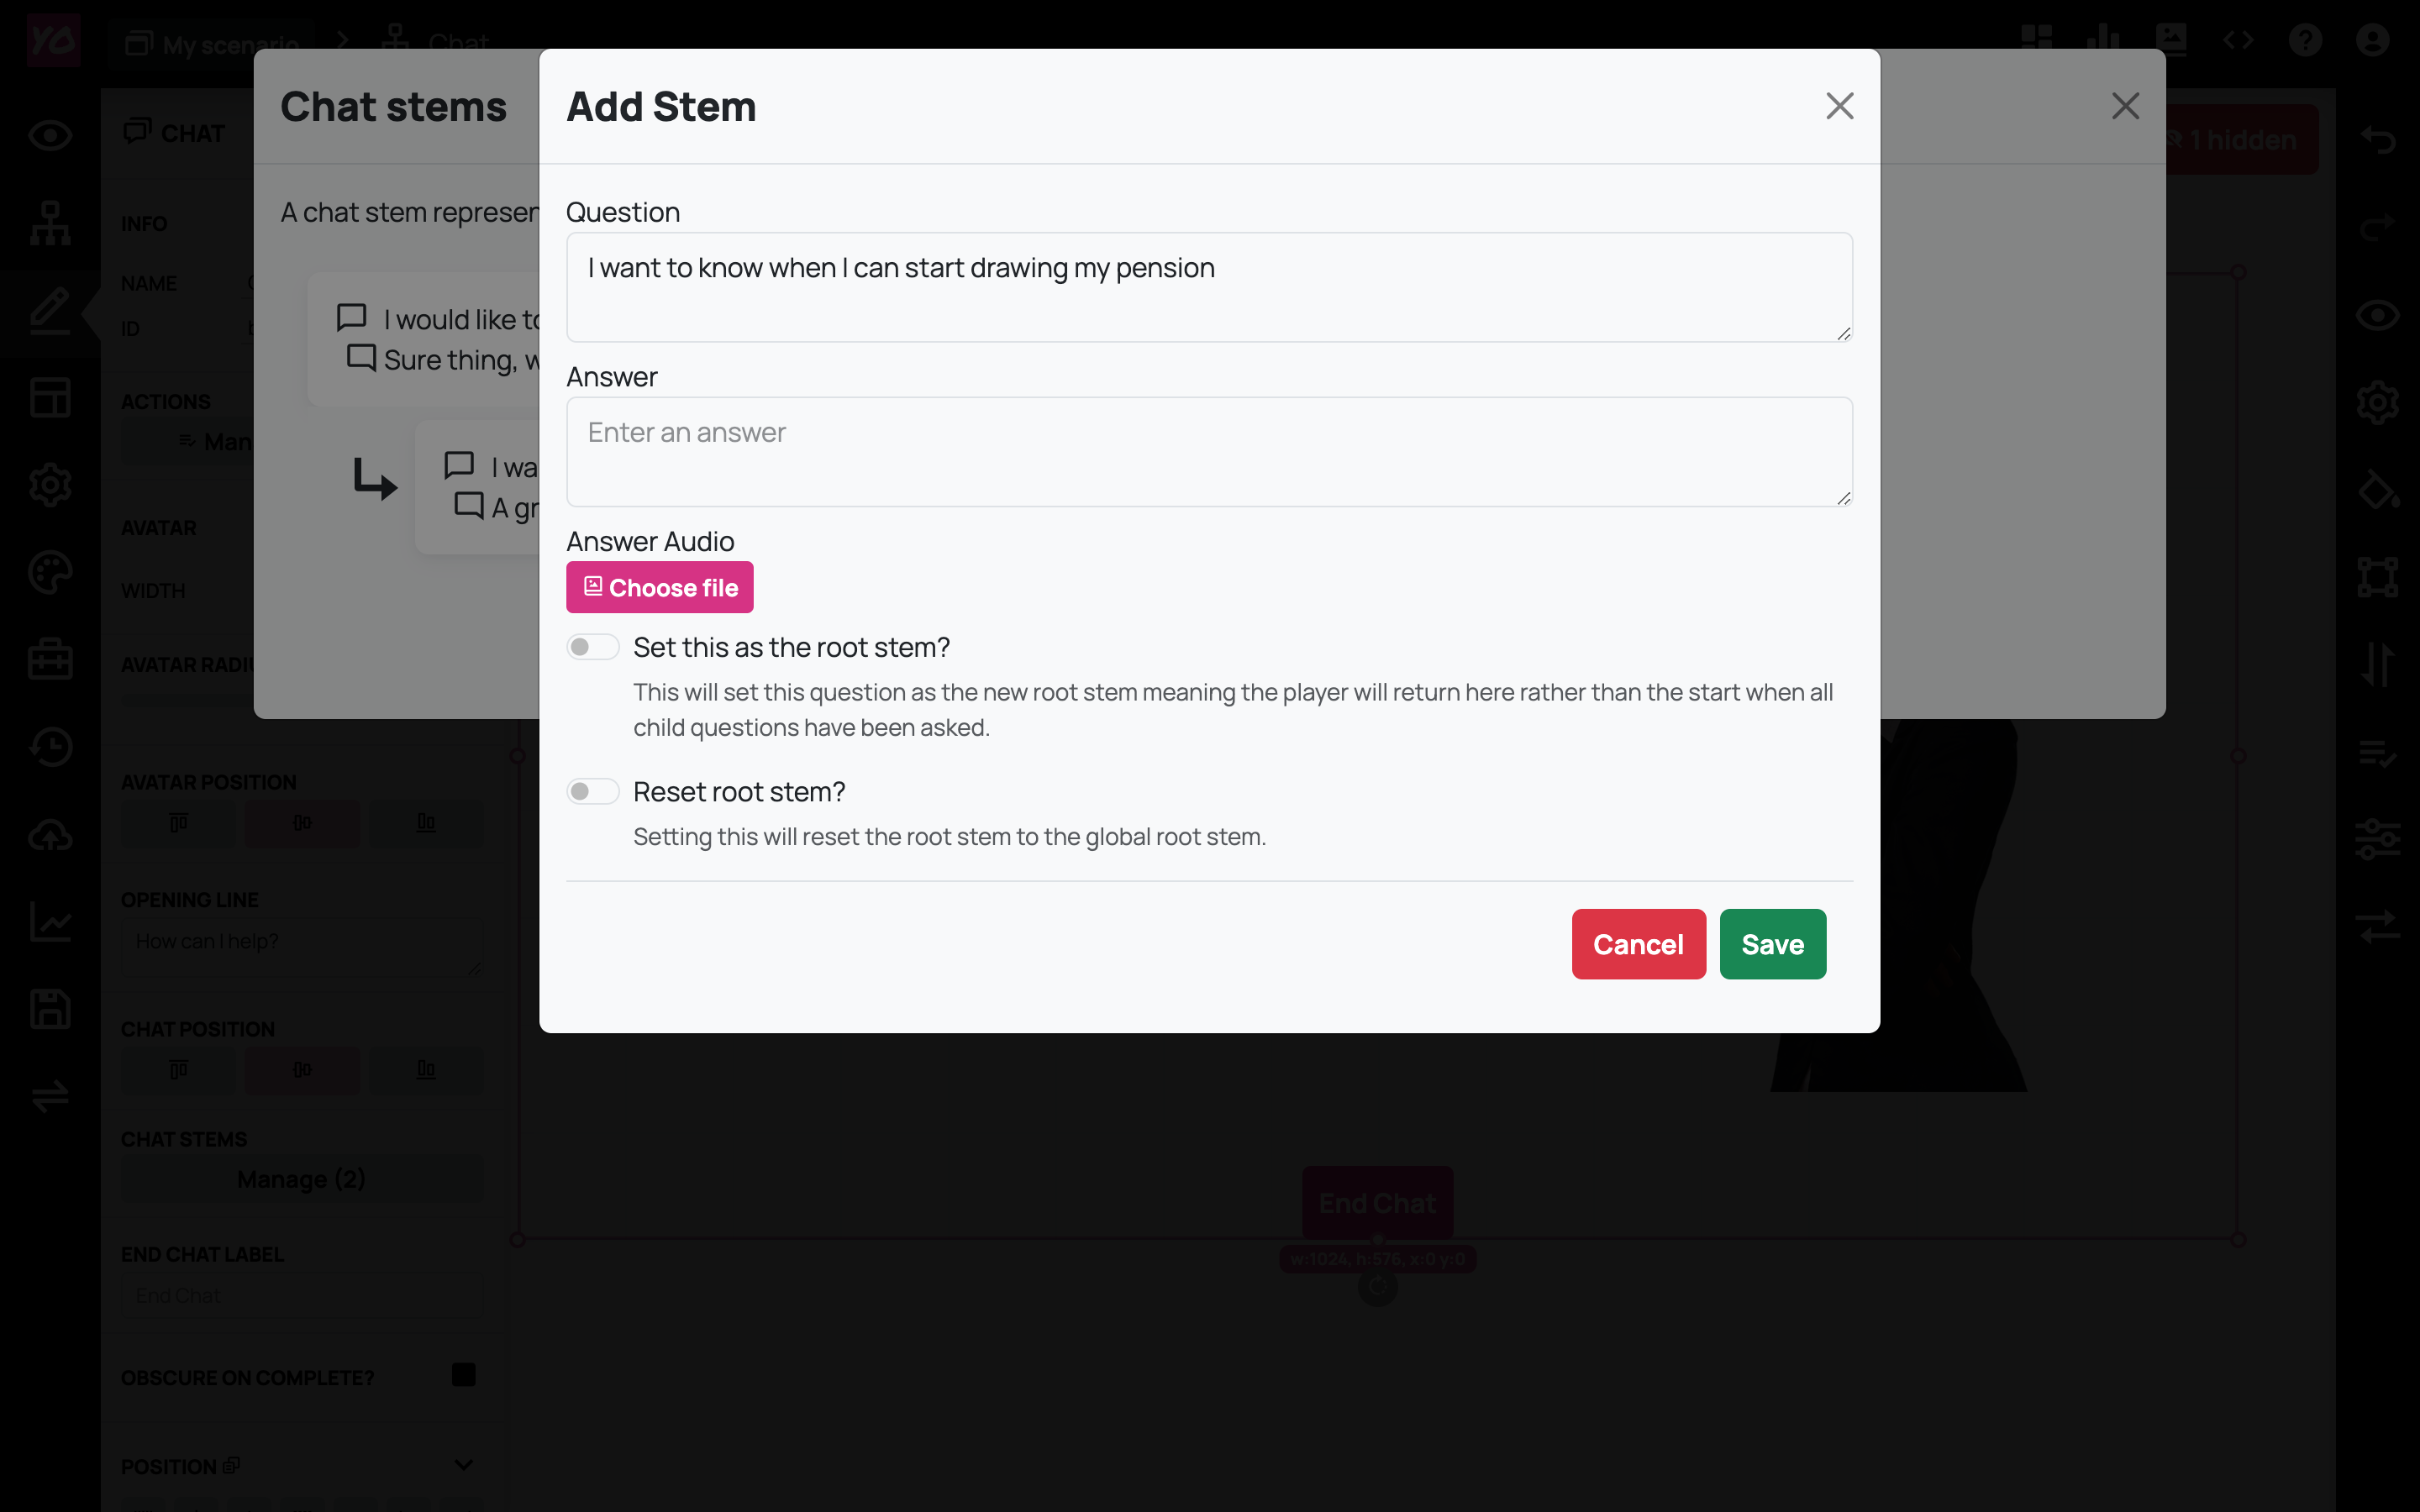Click into the Answer text field
Image resolution: width=2420 pixels, height=1512 pixels.
point(1209,452)
